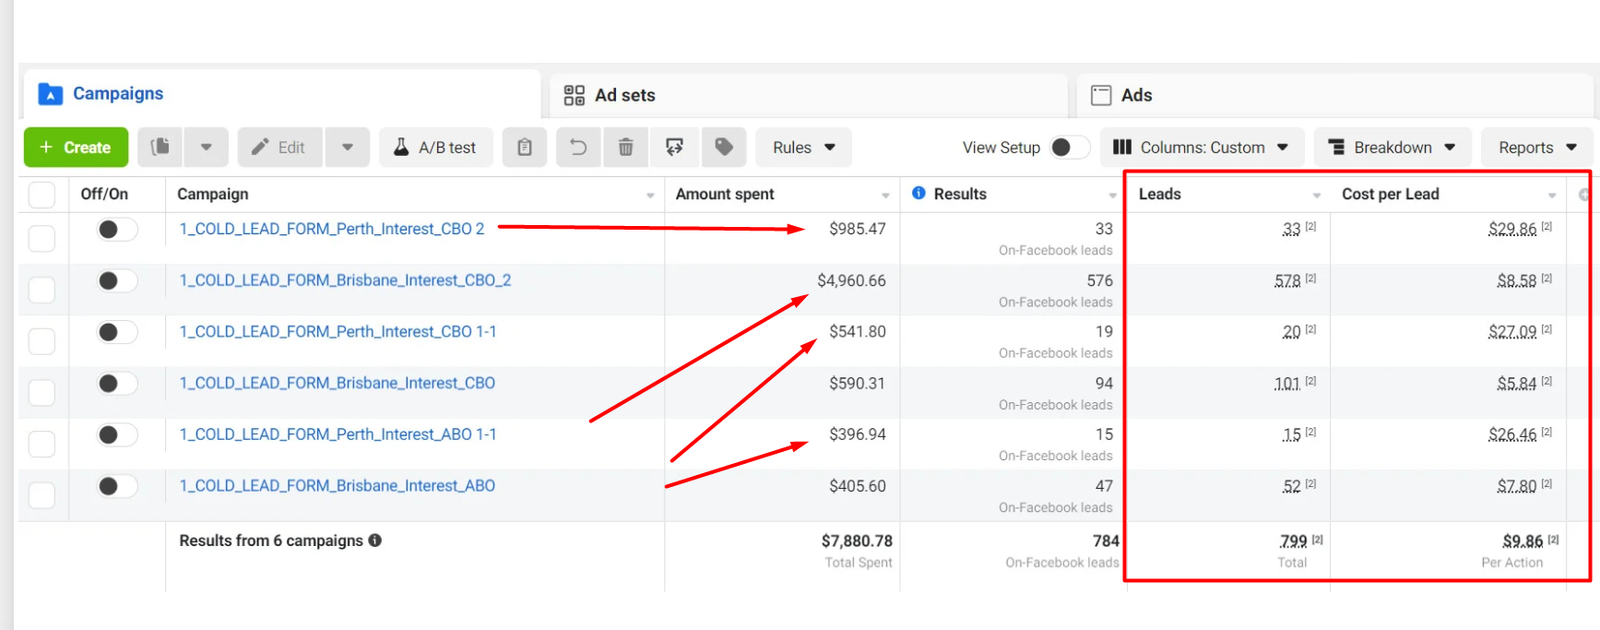This screenshot has height=630, width=1600.
Task: Click info icon beside Results from 6 campaigns
Action: [375, 540]
